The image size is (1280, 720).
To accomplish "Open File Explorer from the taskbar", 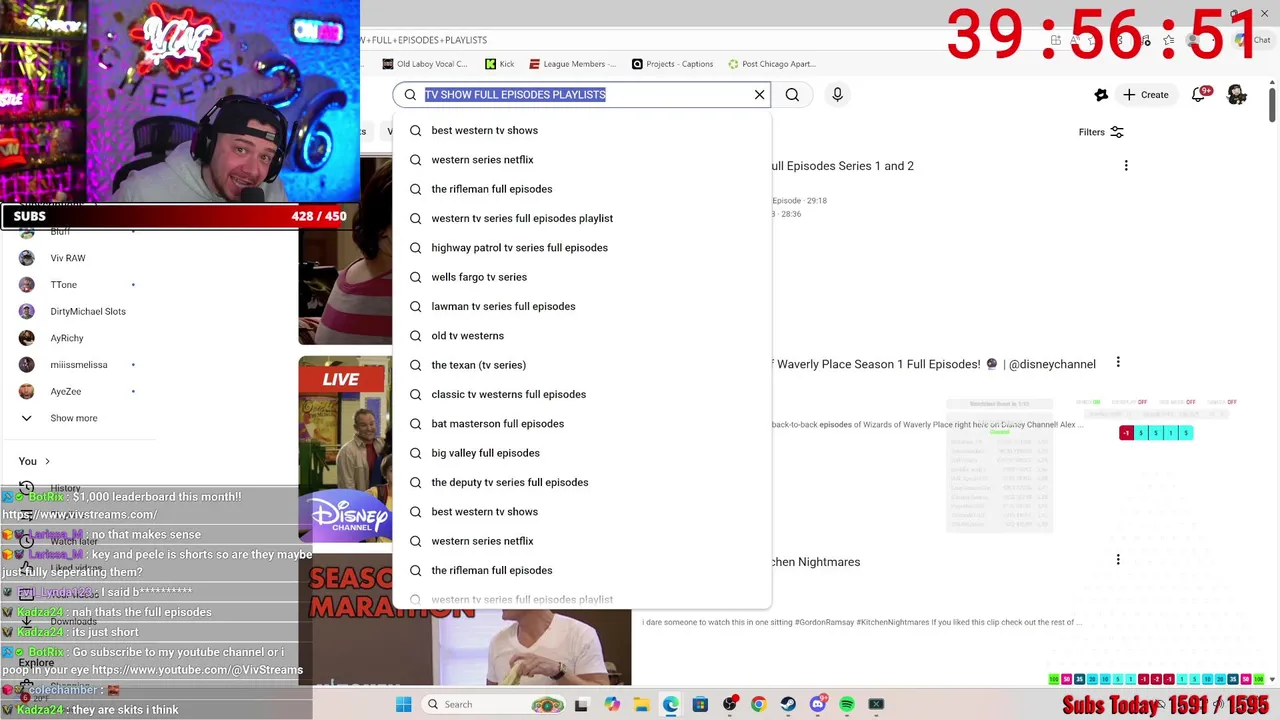I will click(641, 704).
